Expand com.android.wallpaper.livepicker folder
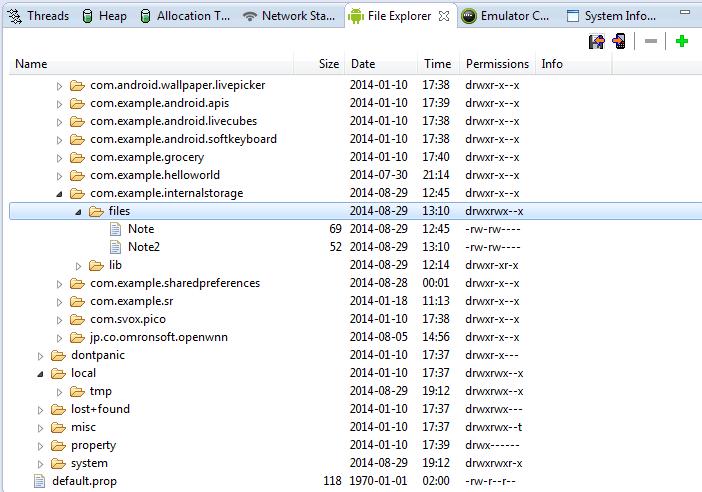This screenshot has height=492, width=702. [59, 86]
